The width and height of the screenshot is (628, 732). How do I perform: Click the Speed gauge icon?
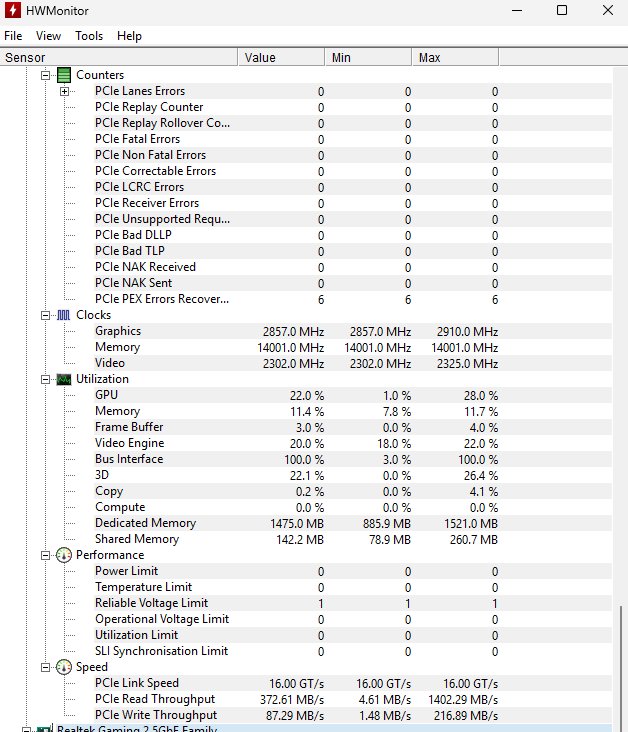pyautogui.click(x=64, y=667)
